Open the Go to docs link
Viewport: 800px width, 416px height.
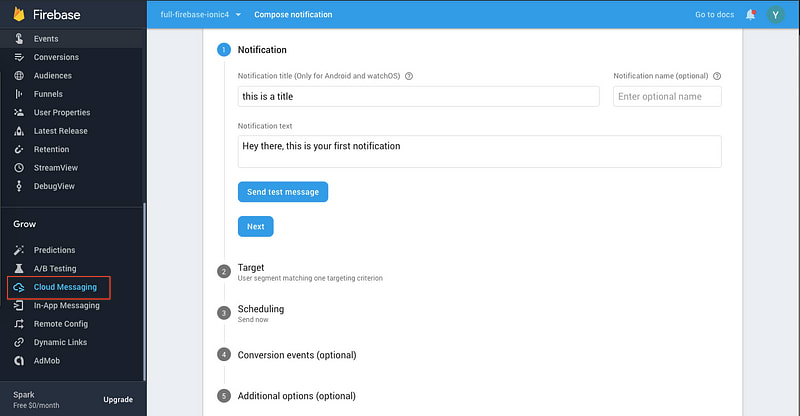[714, 15]
